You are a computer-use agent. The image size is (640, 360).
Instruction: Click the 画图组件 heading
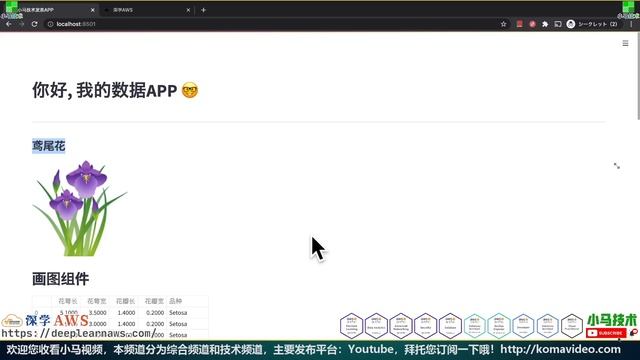[x=60, y=279]
